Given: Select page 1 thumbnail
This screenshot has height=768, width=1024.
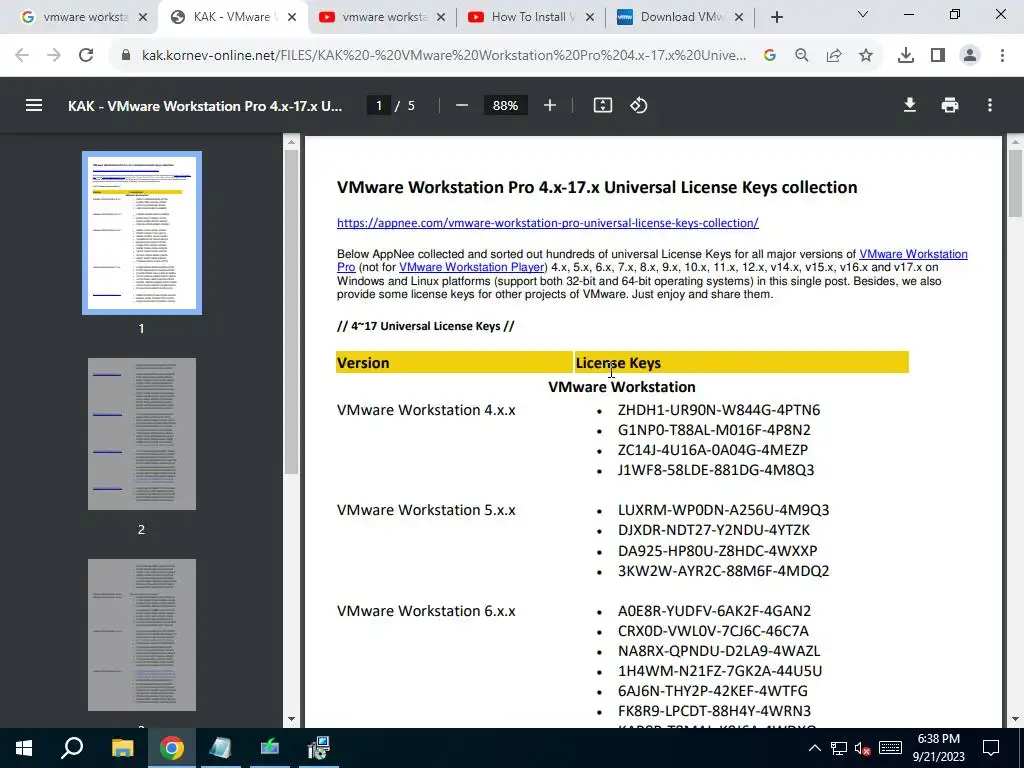Looking at the screenshot, I should click(142, 232).
